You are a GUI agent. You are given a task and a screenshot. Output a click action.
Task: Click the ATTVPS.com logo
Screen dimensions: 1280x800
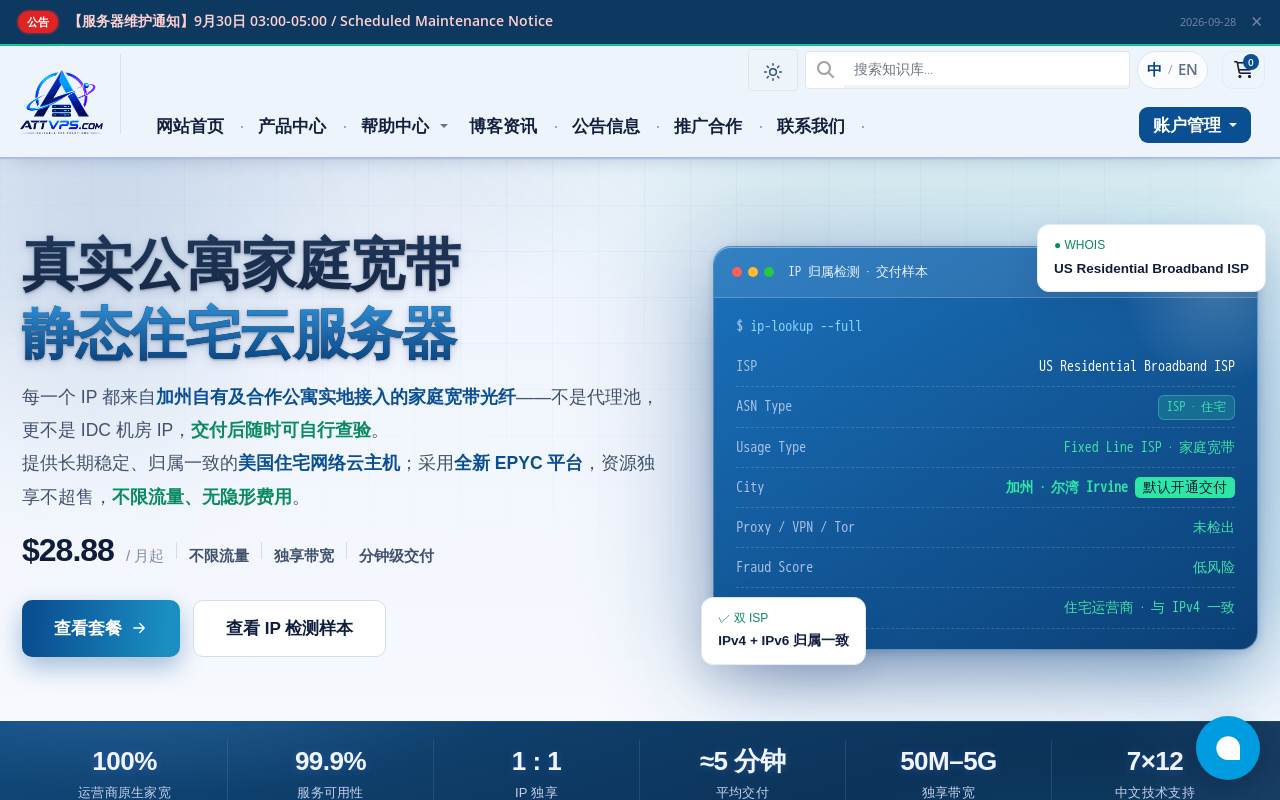(61, 101)
